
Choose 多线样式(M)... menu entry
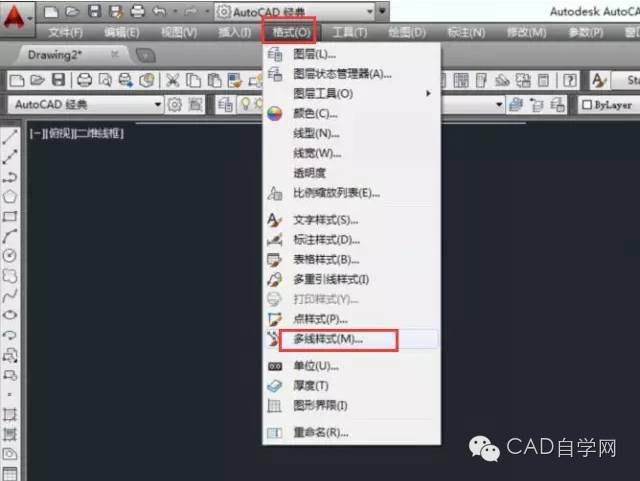tap(351, 339)
